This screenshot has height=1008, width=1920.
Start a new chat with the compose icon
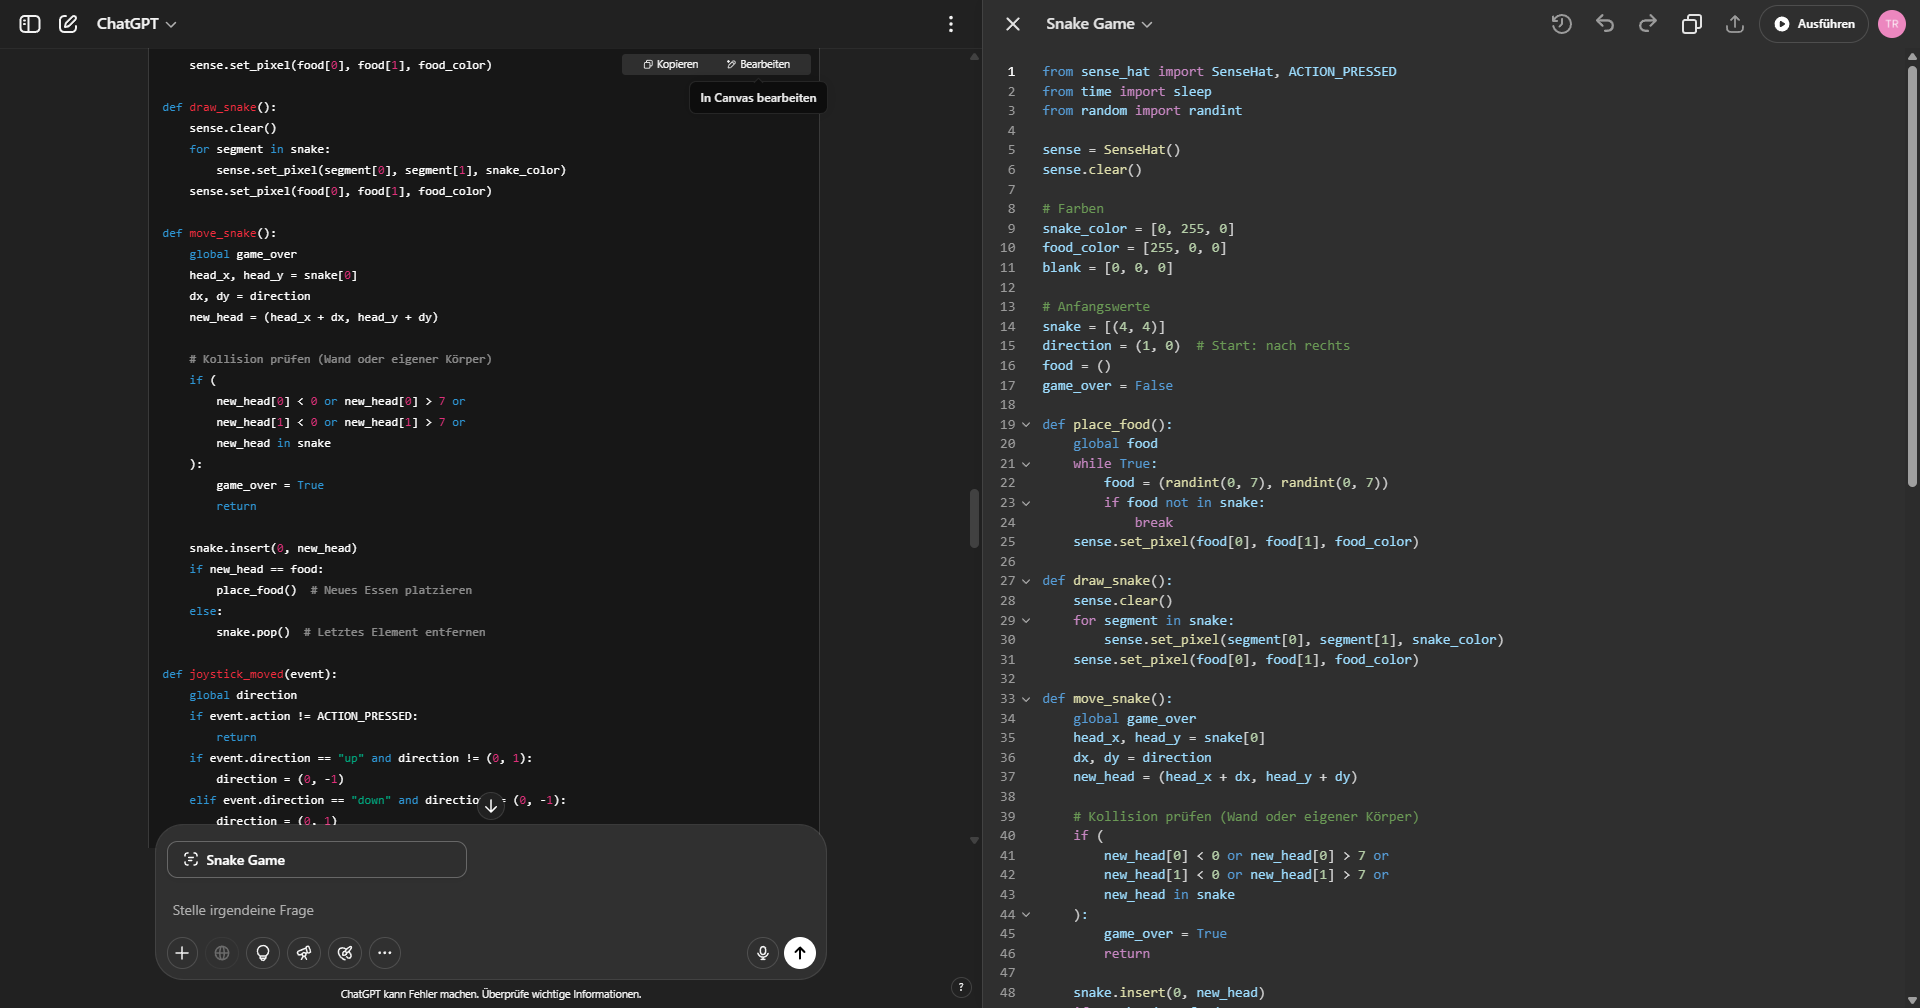point(68,24)
